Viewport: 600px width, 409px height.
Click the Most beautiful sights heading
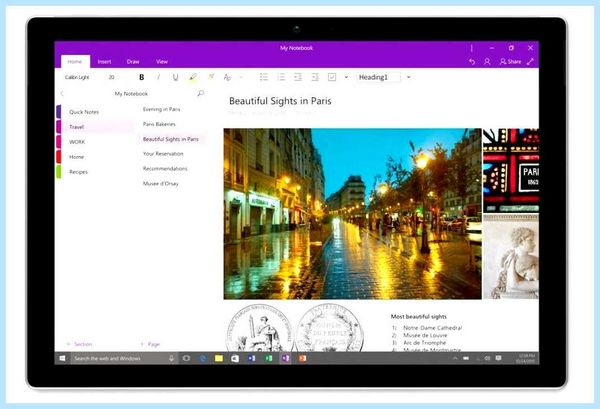click(419, 317)
